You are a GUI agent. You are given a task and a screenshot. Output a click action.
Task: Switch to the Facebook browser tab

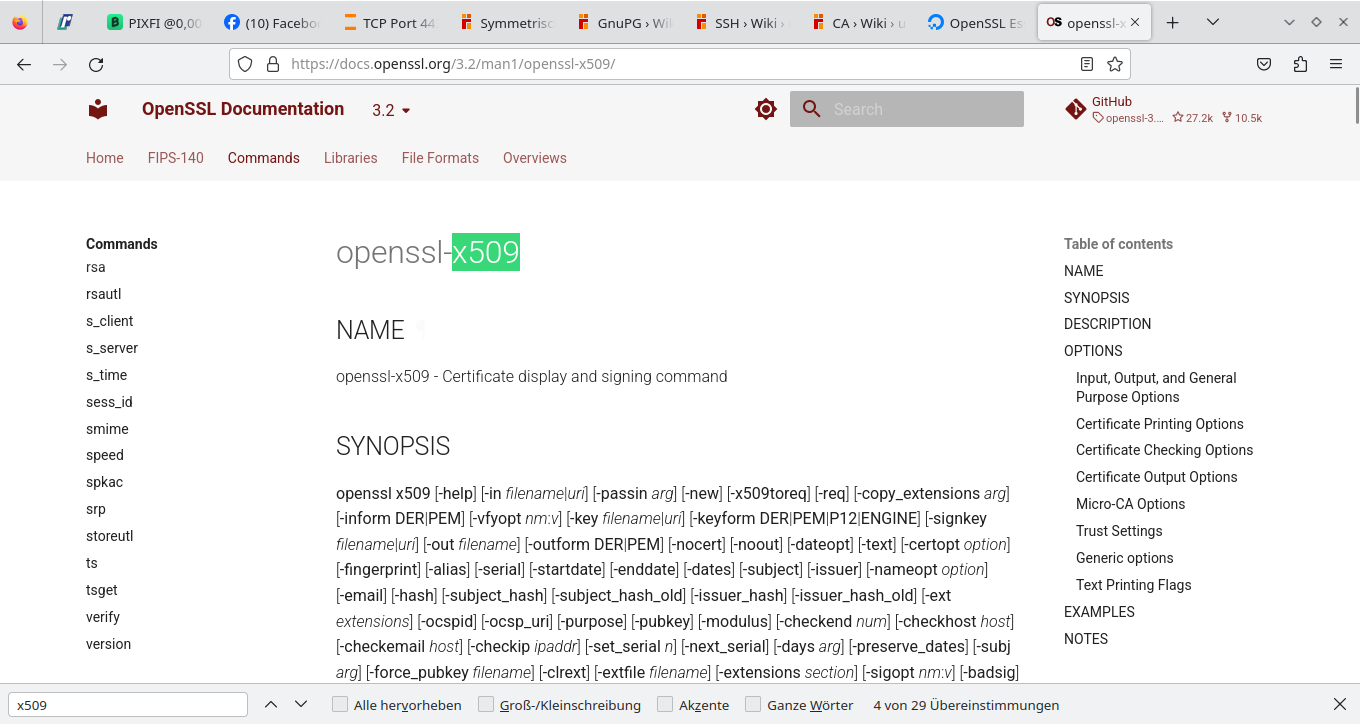[271, 21]
